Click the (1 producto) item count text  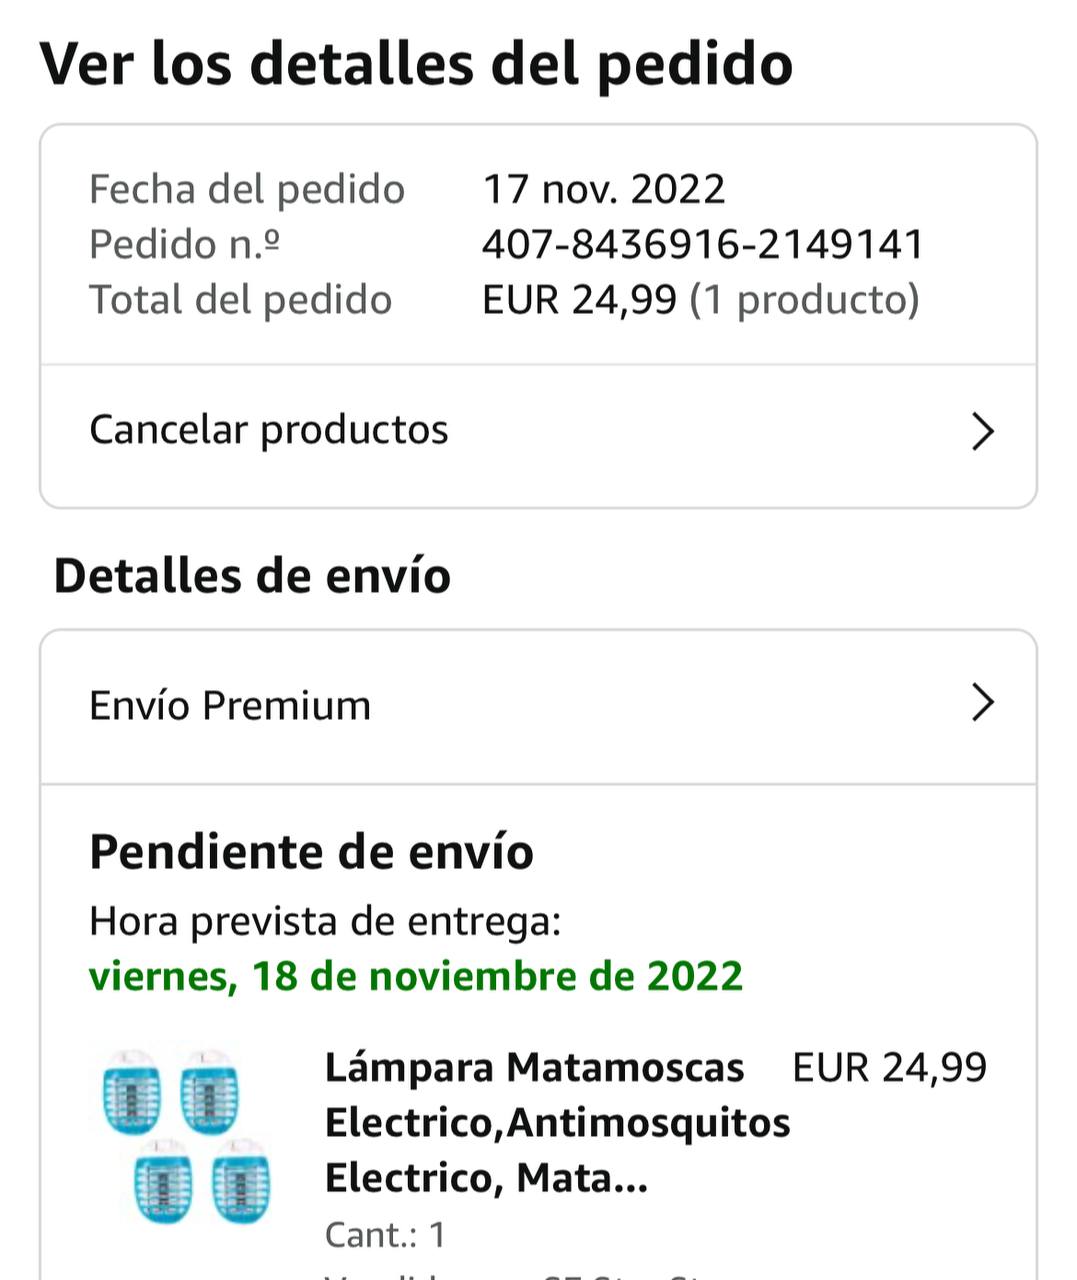[x=805, y=300]
